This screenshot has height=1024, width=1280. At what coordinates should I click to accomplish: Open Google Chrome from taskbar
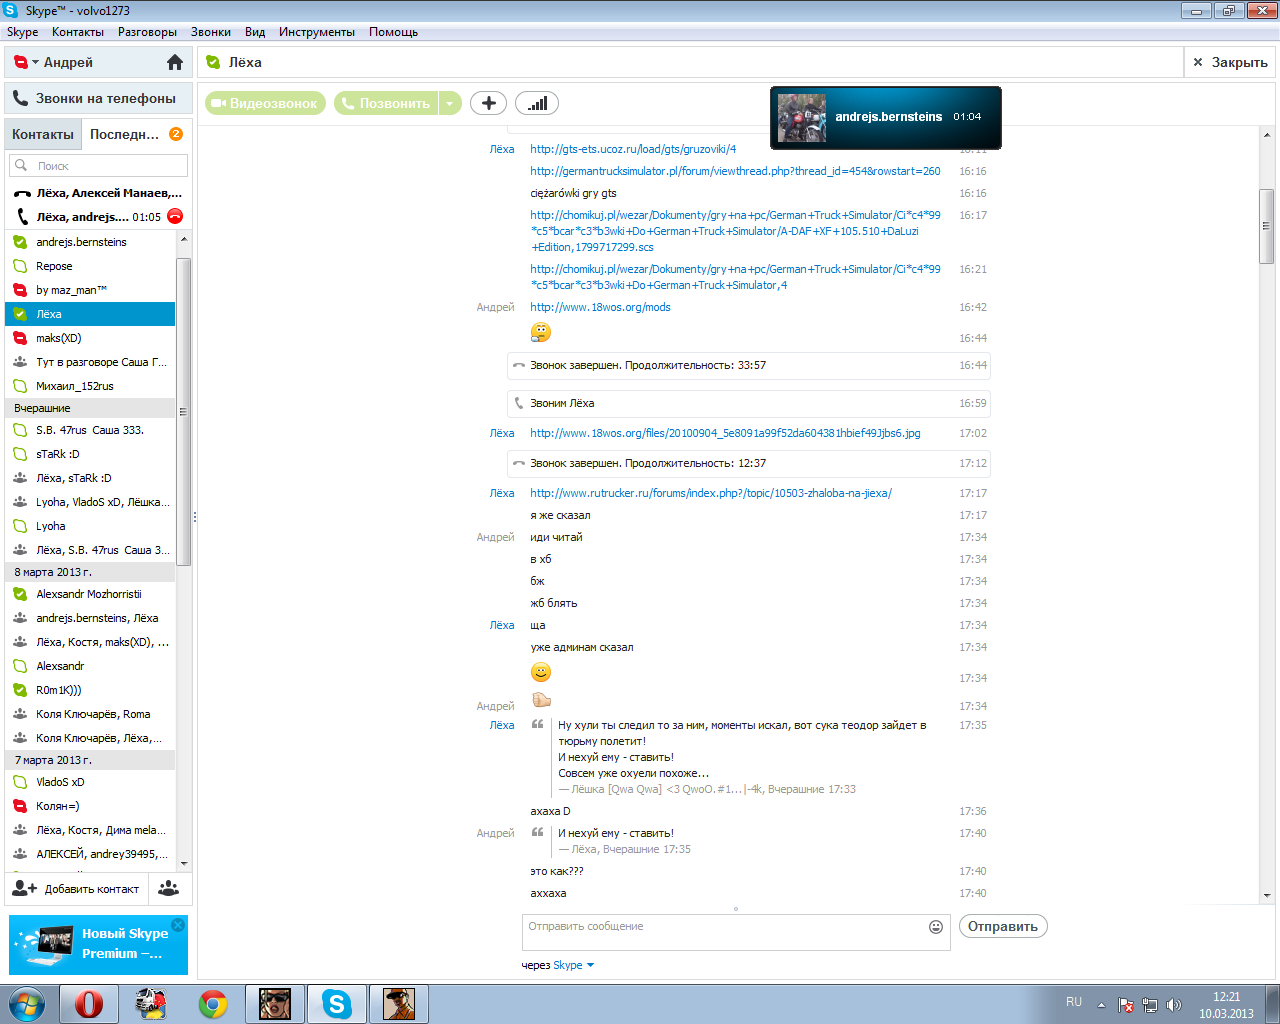tap(213, 1004)
